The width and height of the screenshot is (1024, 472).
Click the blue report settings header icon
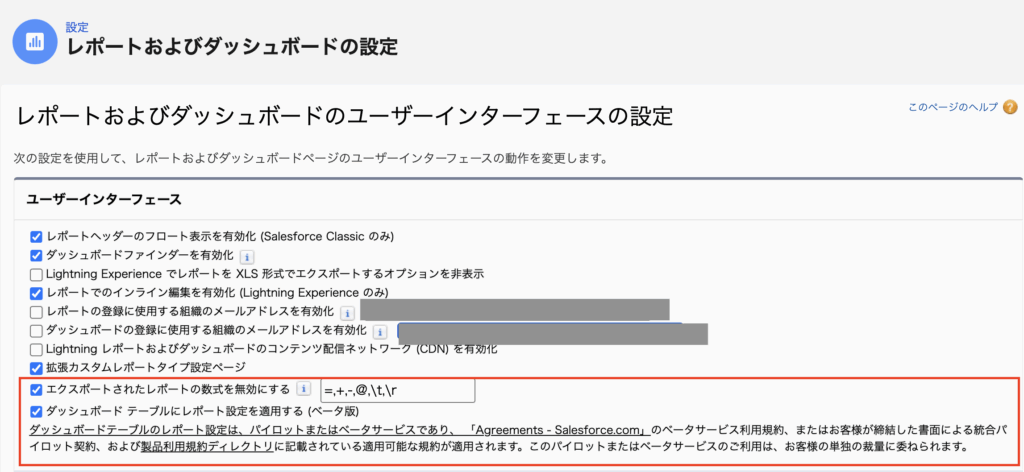(35, 41)
